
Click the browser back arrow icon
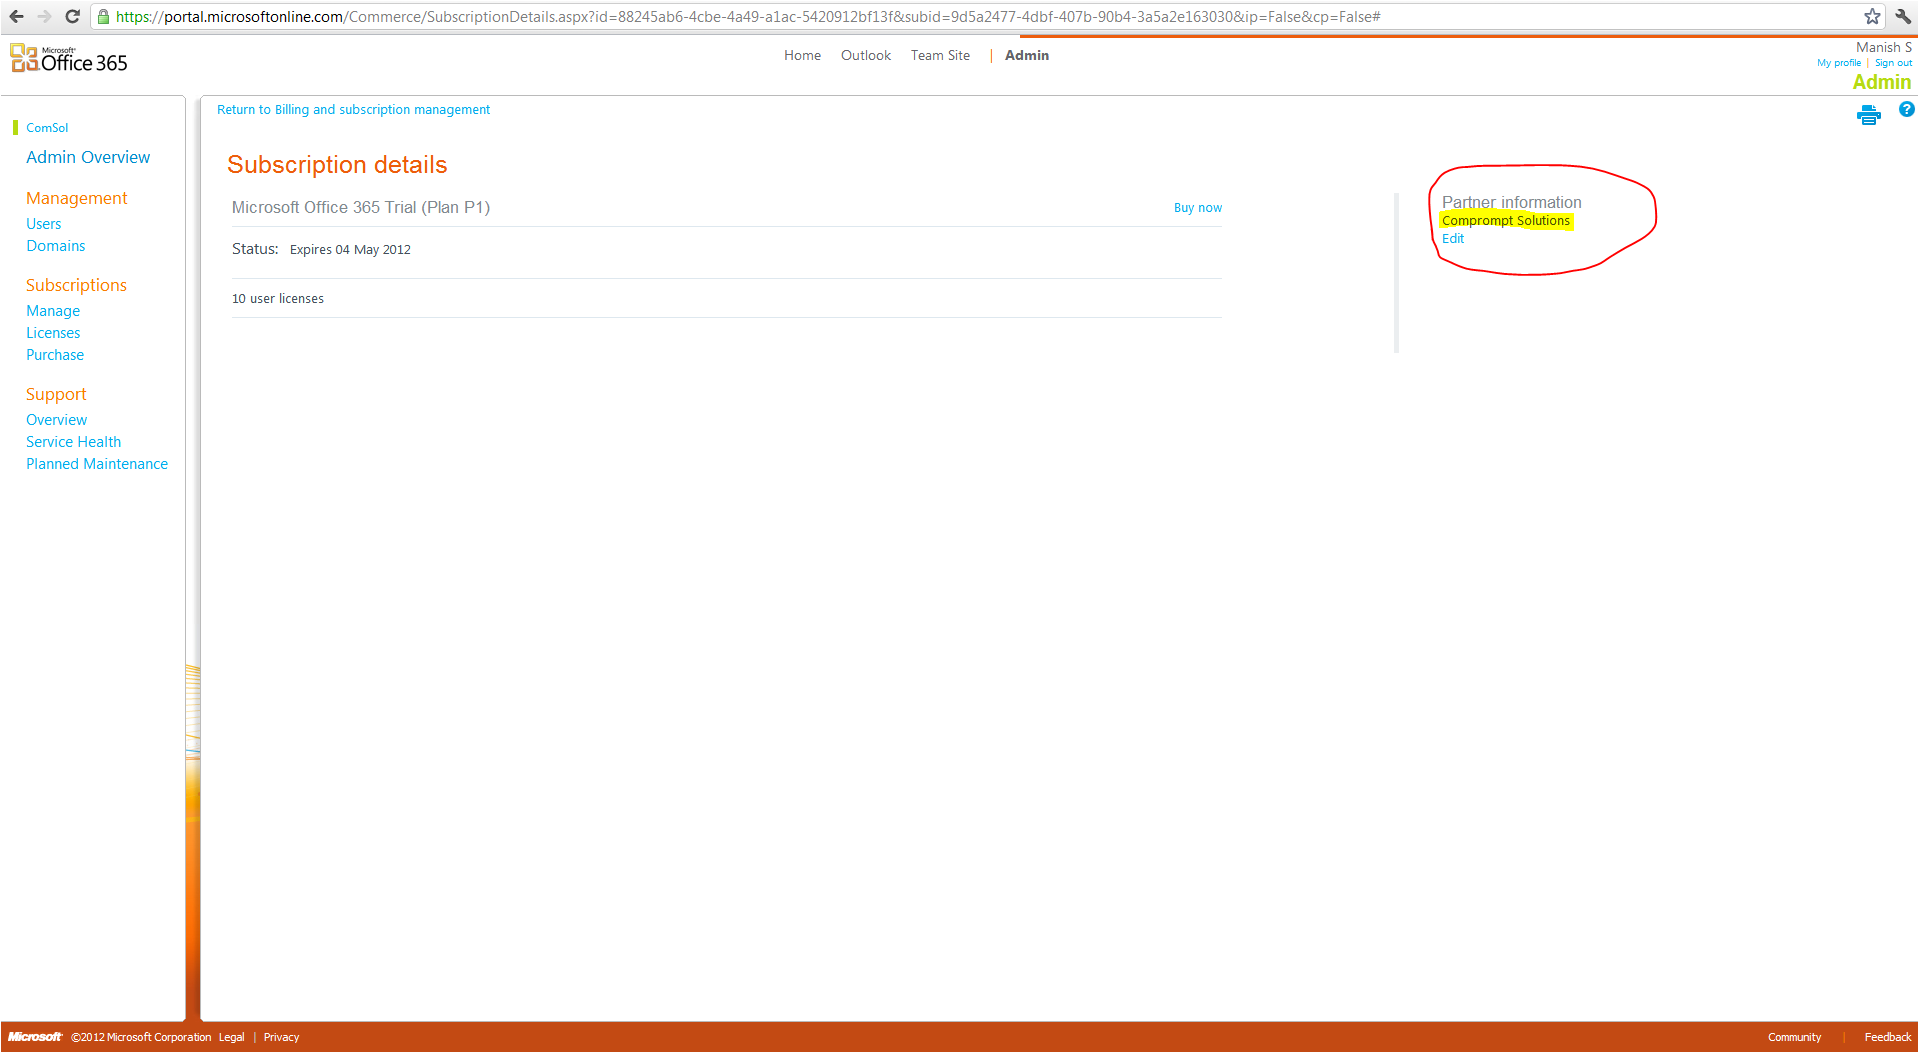click(17, 16)
